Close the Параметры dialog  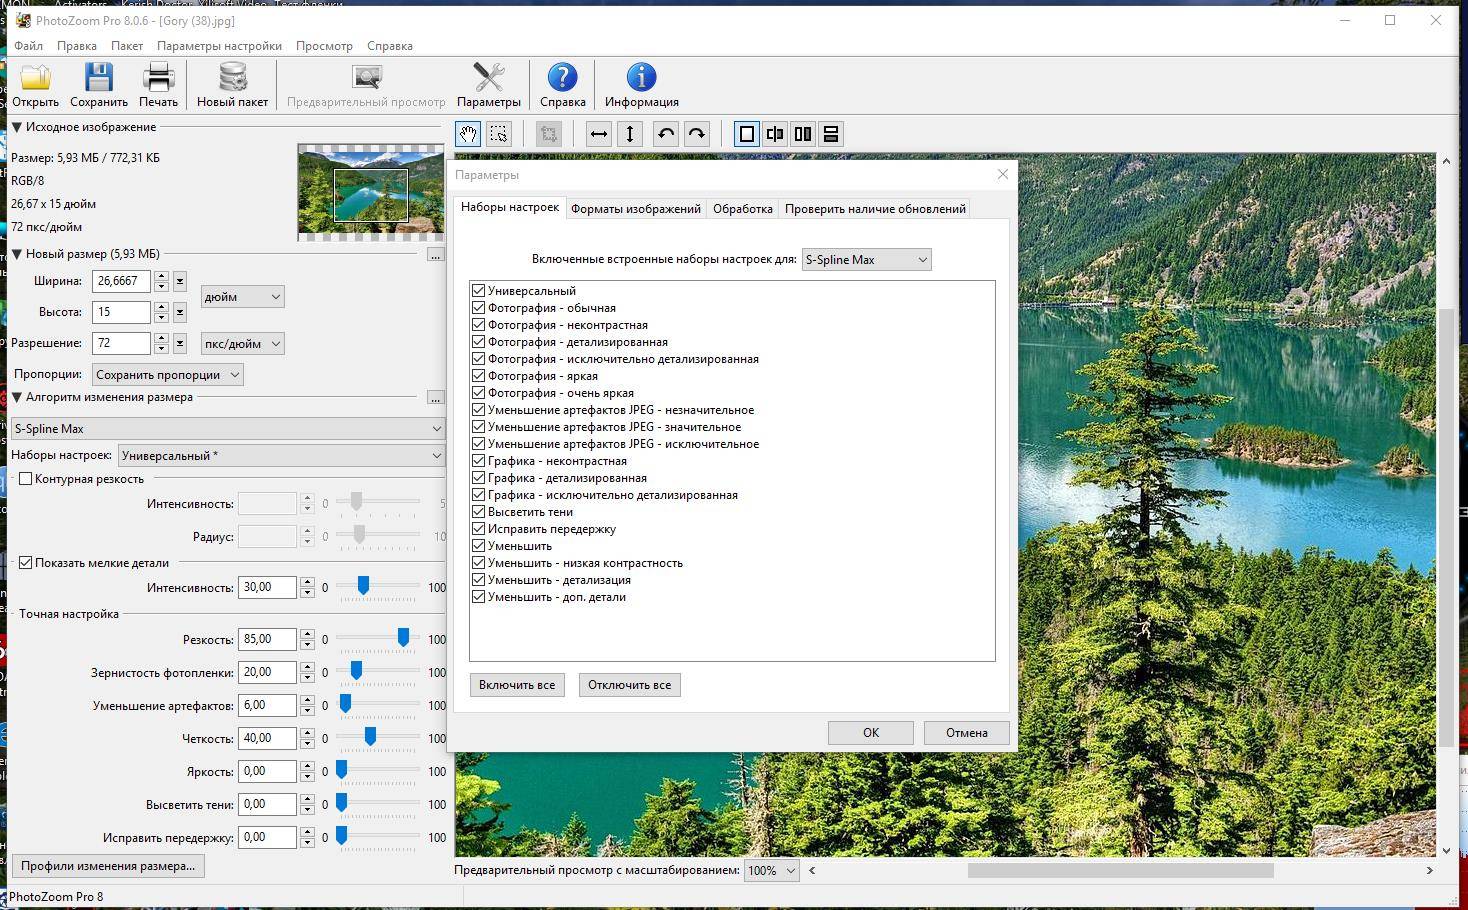pos(1003,174)
